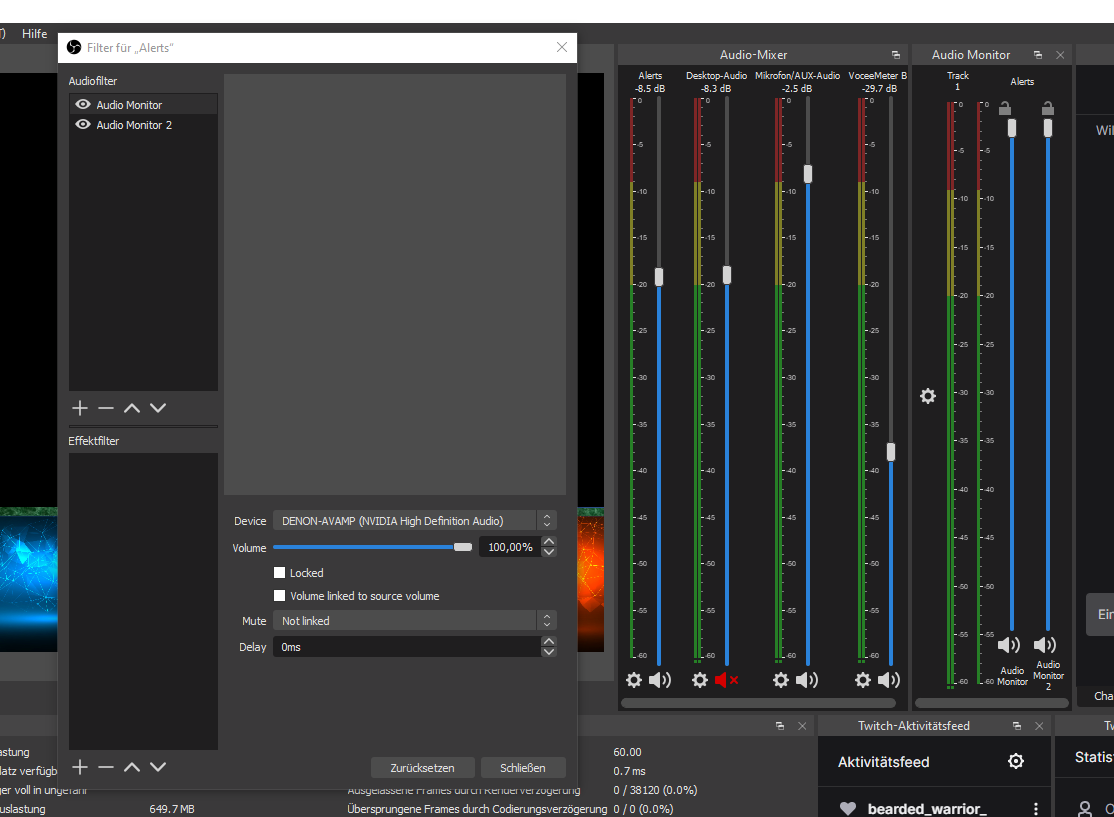Viewport: 1114px width, 817px height.
Task: Click the Audio Monitor panel gear icon
Action: [x=928, y=396]
